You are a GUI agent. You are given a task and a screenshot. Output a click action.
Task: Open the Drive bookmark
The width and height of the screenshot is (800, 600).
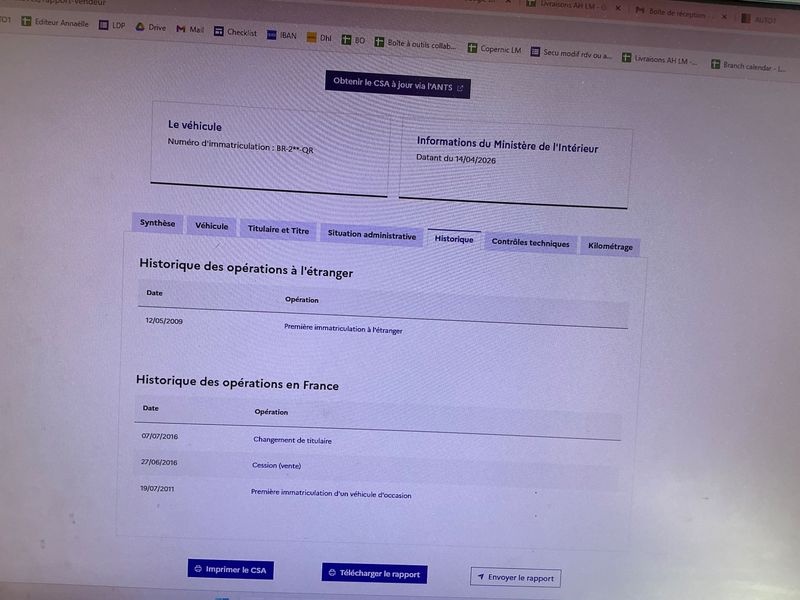[151, 27]
